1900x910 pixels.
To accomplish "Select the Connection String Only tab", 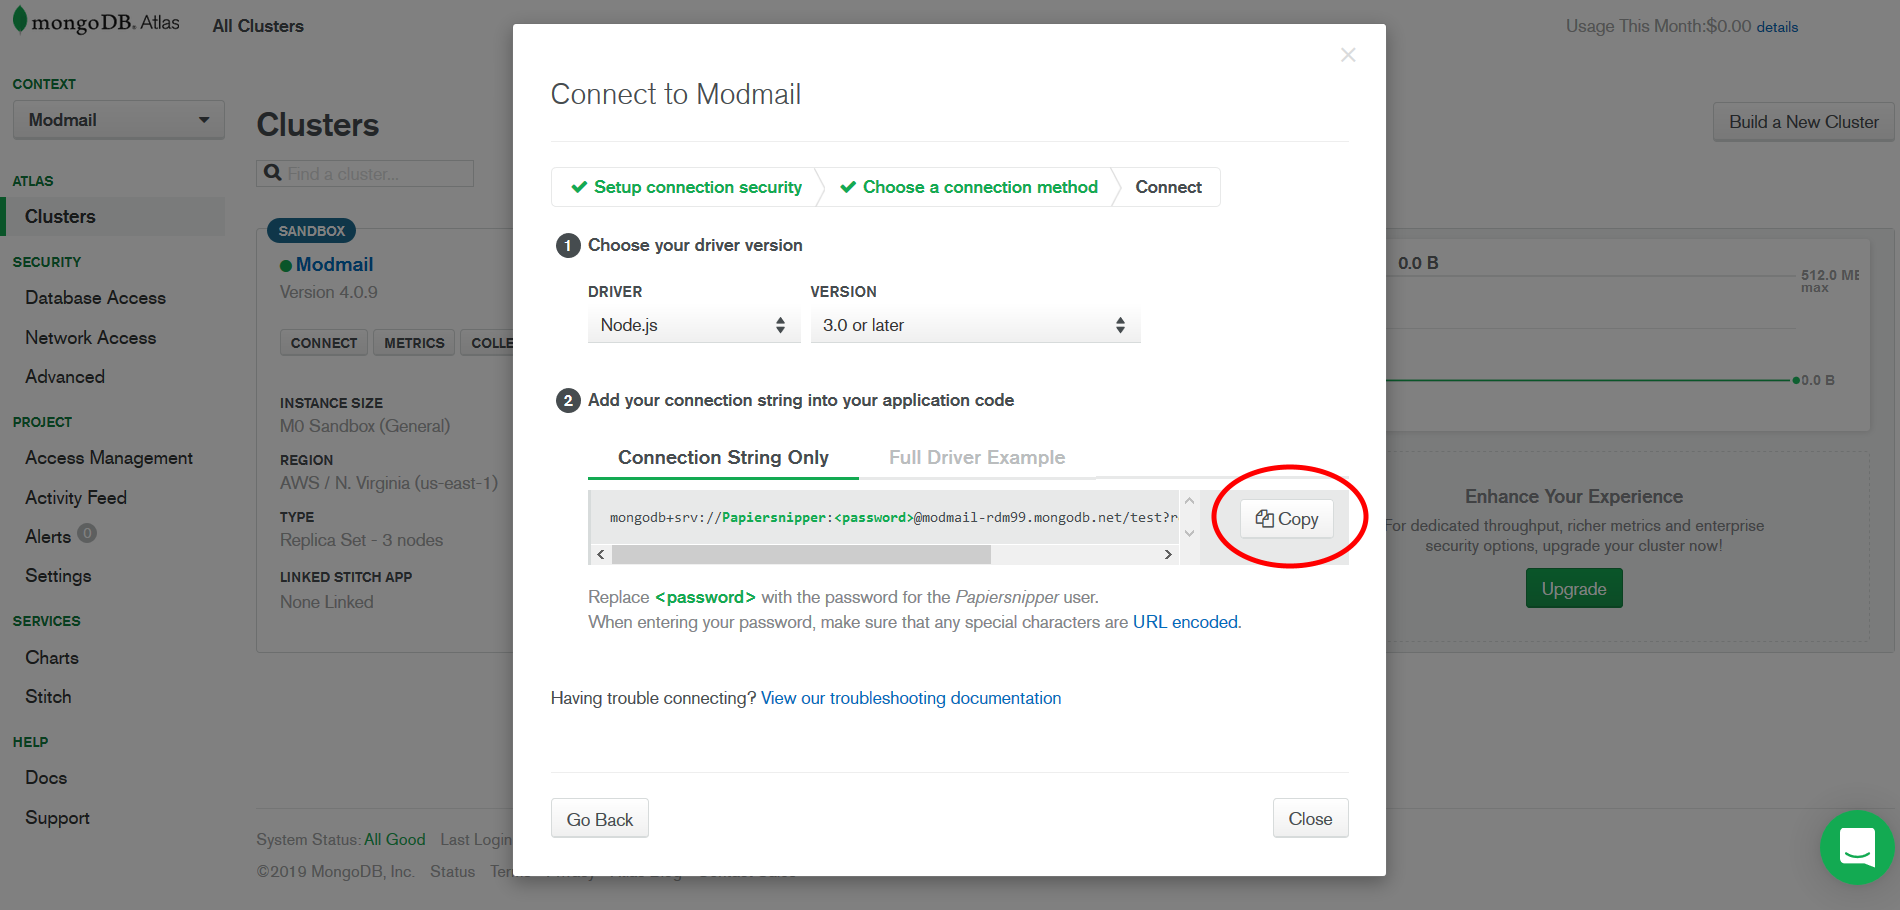I will point(722,457).
